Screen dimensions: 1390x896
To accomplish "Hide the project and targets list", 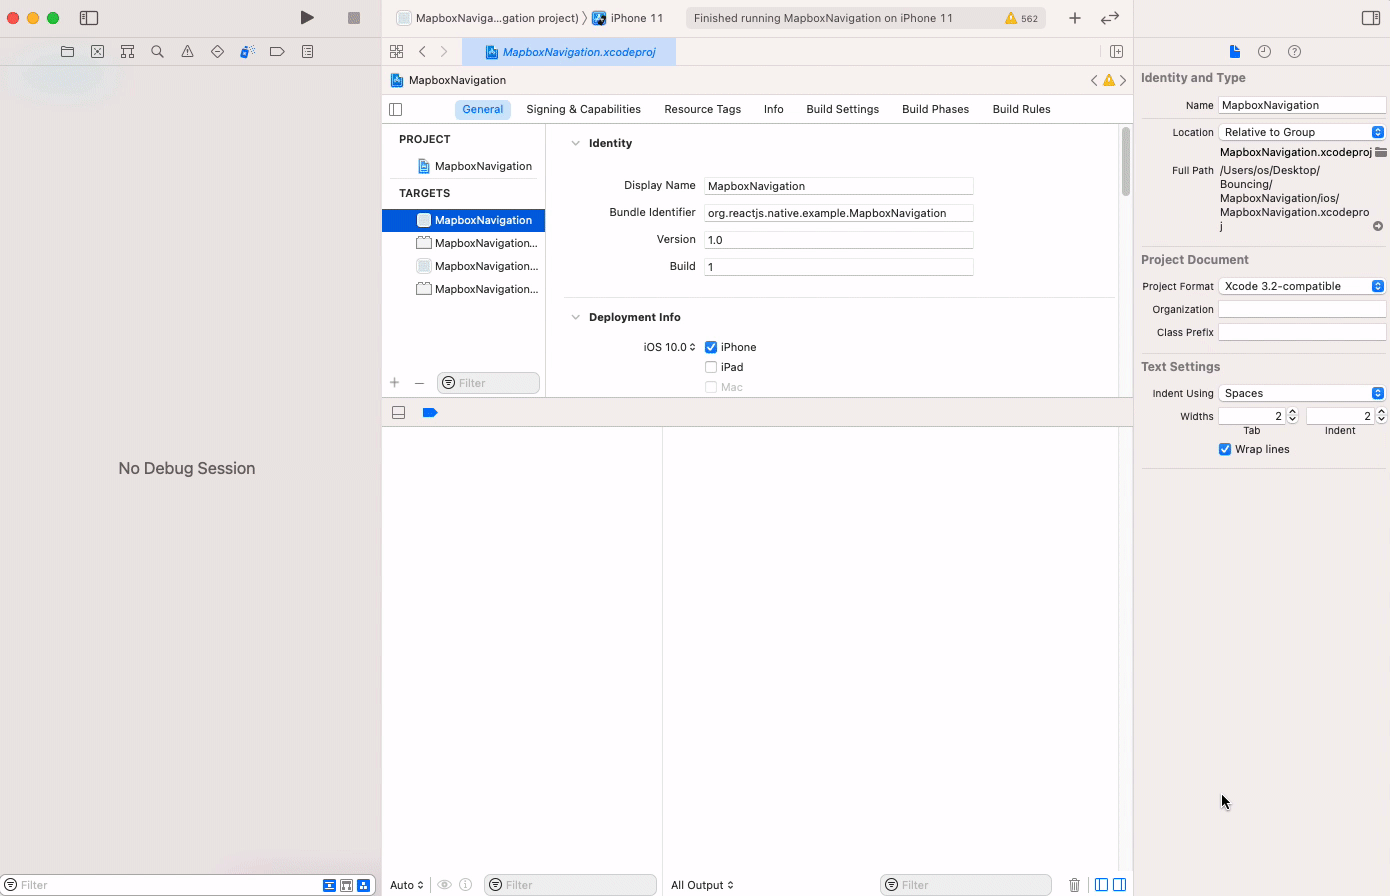I will click(395, 109).
